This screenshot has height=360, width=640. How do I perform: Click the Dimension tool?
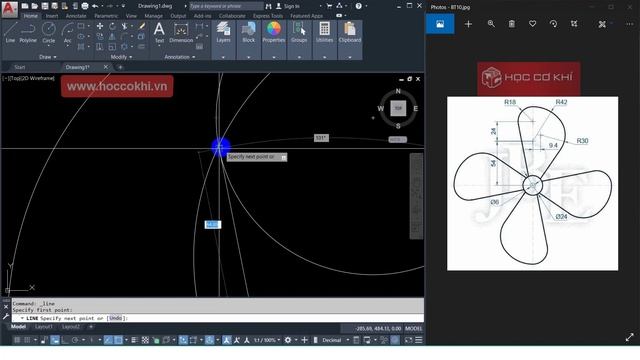[x=181, y=32]
